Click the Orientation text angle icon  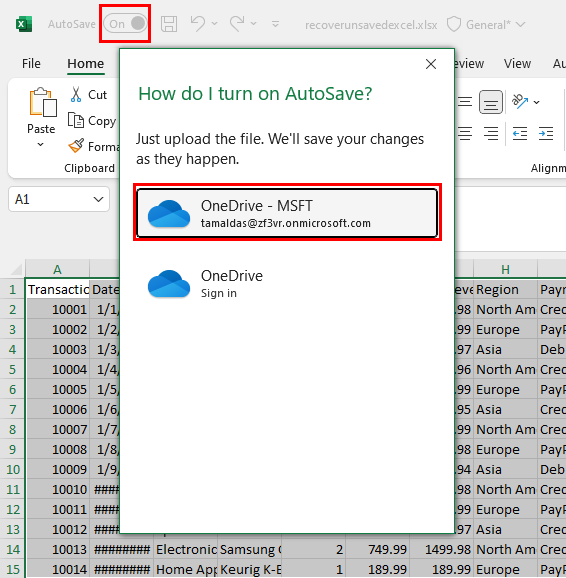[520, 101]
